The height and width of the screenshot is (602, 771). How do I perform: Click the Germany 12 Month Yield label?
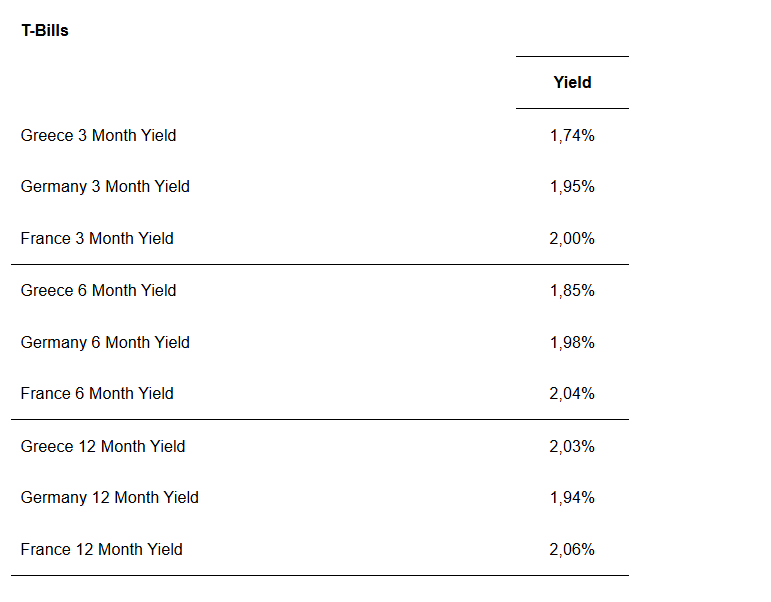pyautogui.click(x=110, y=498)
